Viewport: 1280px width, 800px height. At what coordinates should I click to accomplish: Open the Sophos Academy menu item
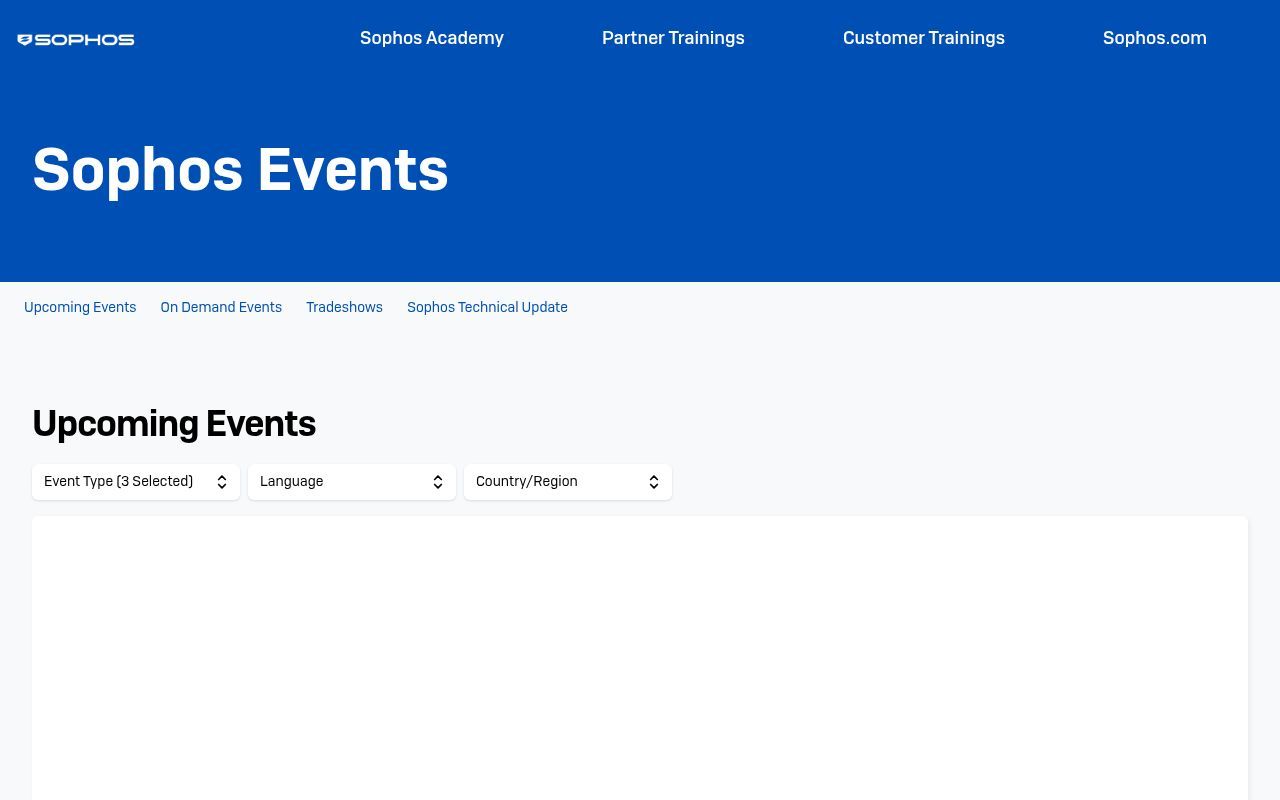[432, 38]
